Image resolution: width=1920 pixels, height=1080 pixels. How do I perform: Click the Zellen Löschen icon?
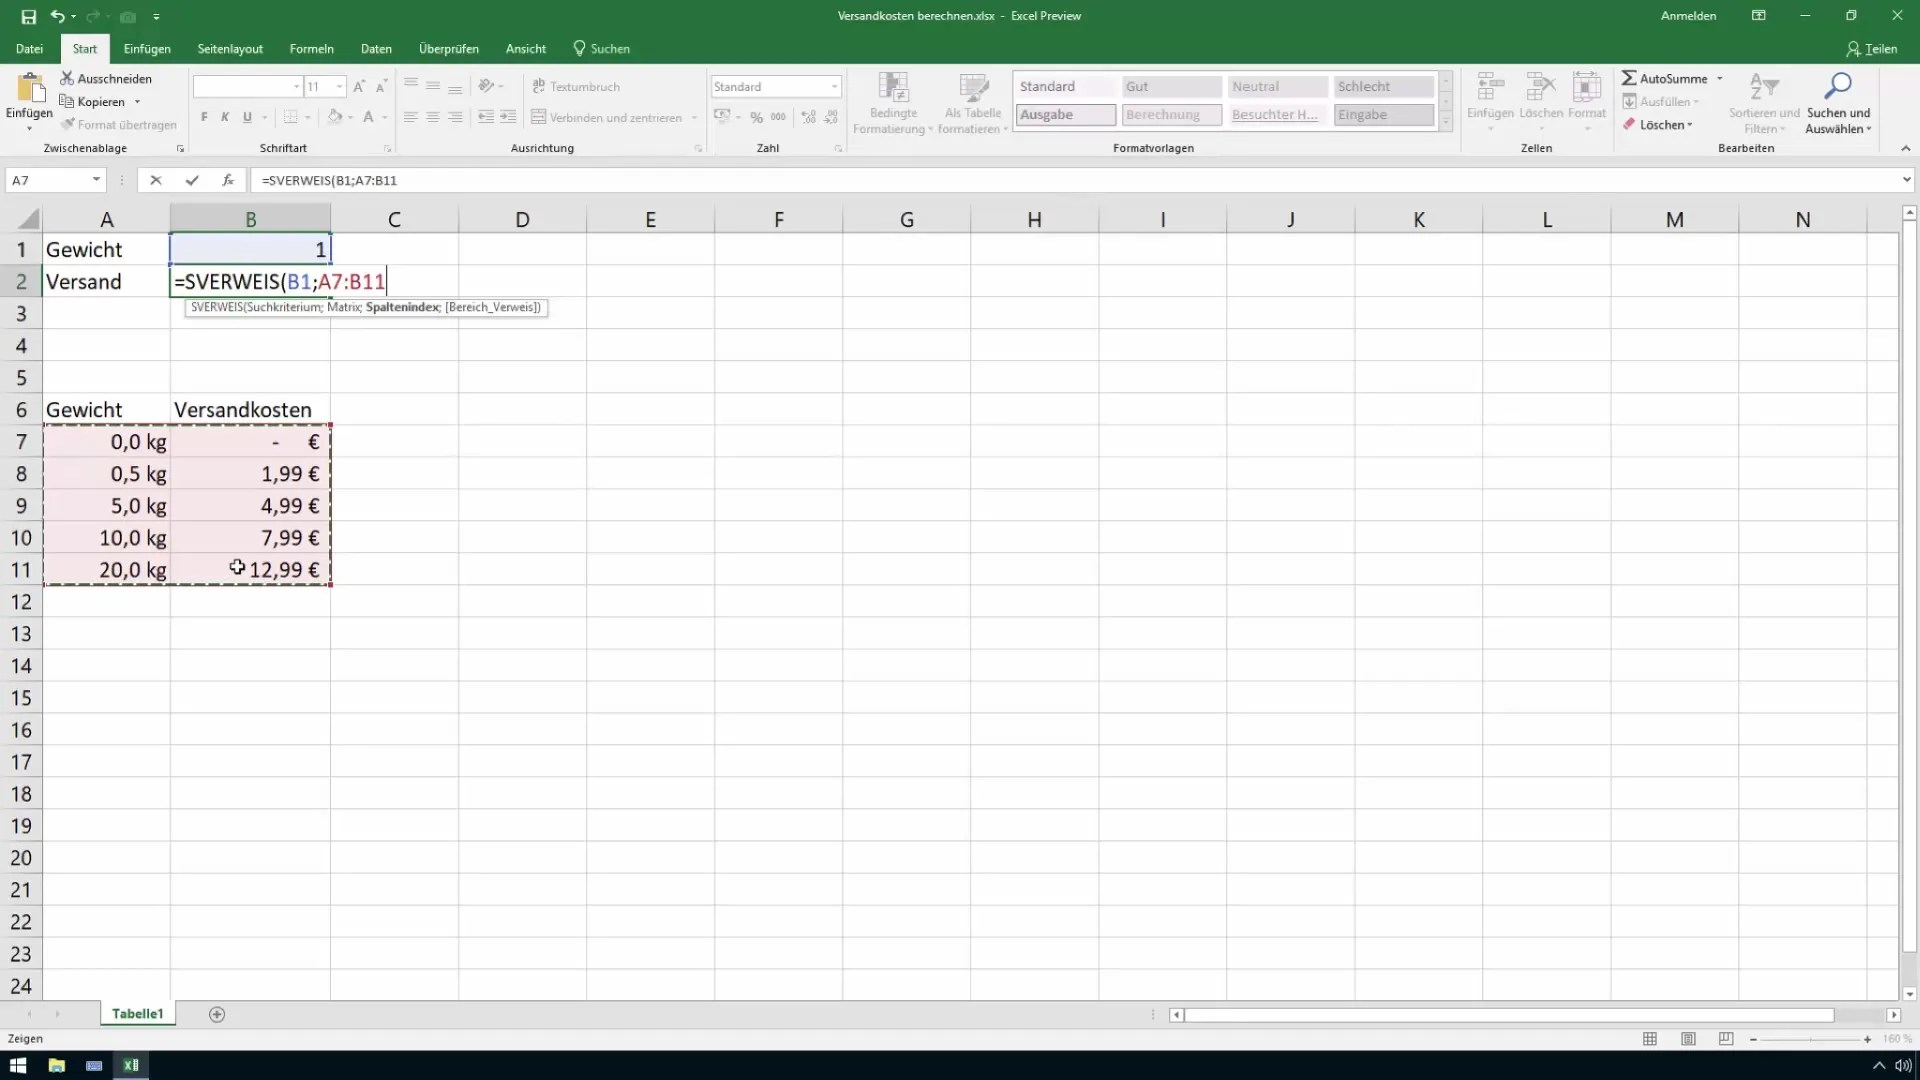pos(1540,88)
